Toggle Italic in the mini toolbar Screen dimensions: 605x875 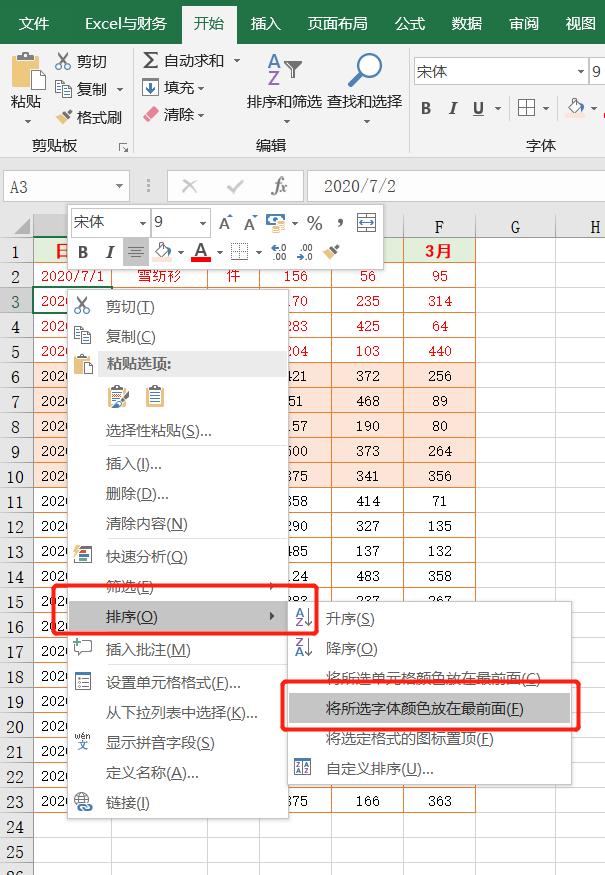pos(109,252)
